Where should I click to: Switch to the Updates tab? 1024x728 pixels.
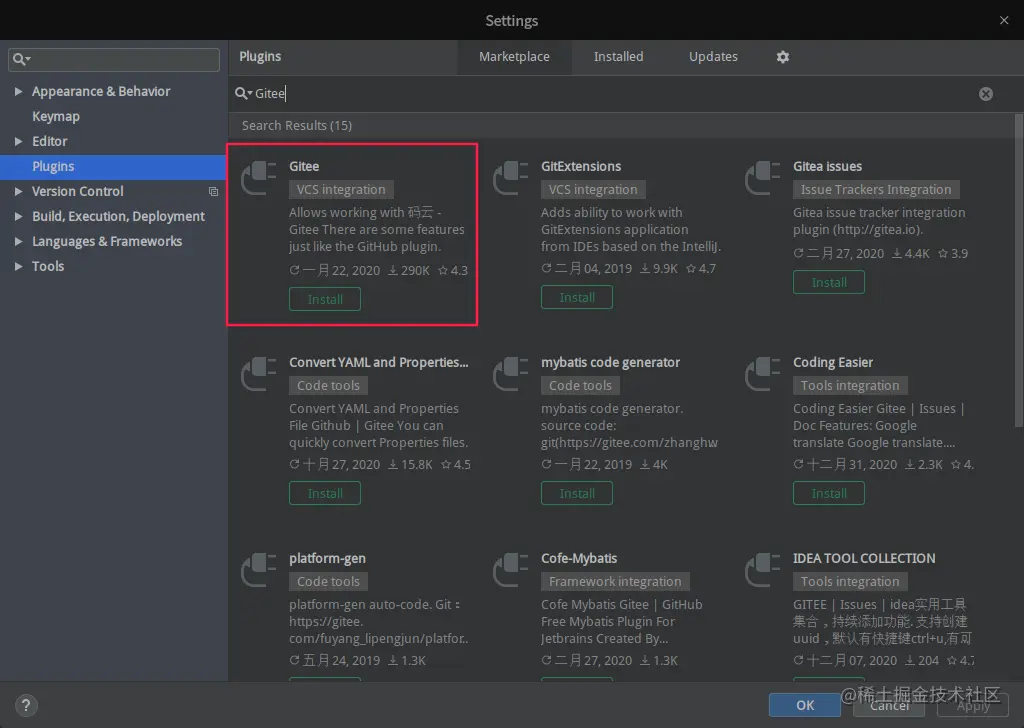click(713, 57)
